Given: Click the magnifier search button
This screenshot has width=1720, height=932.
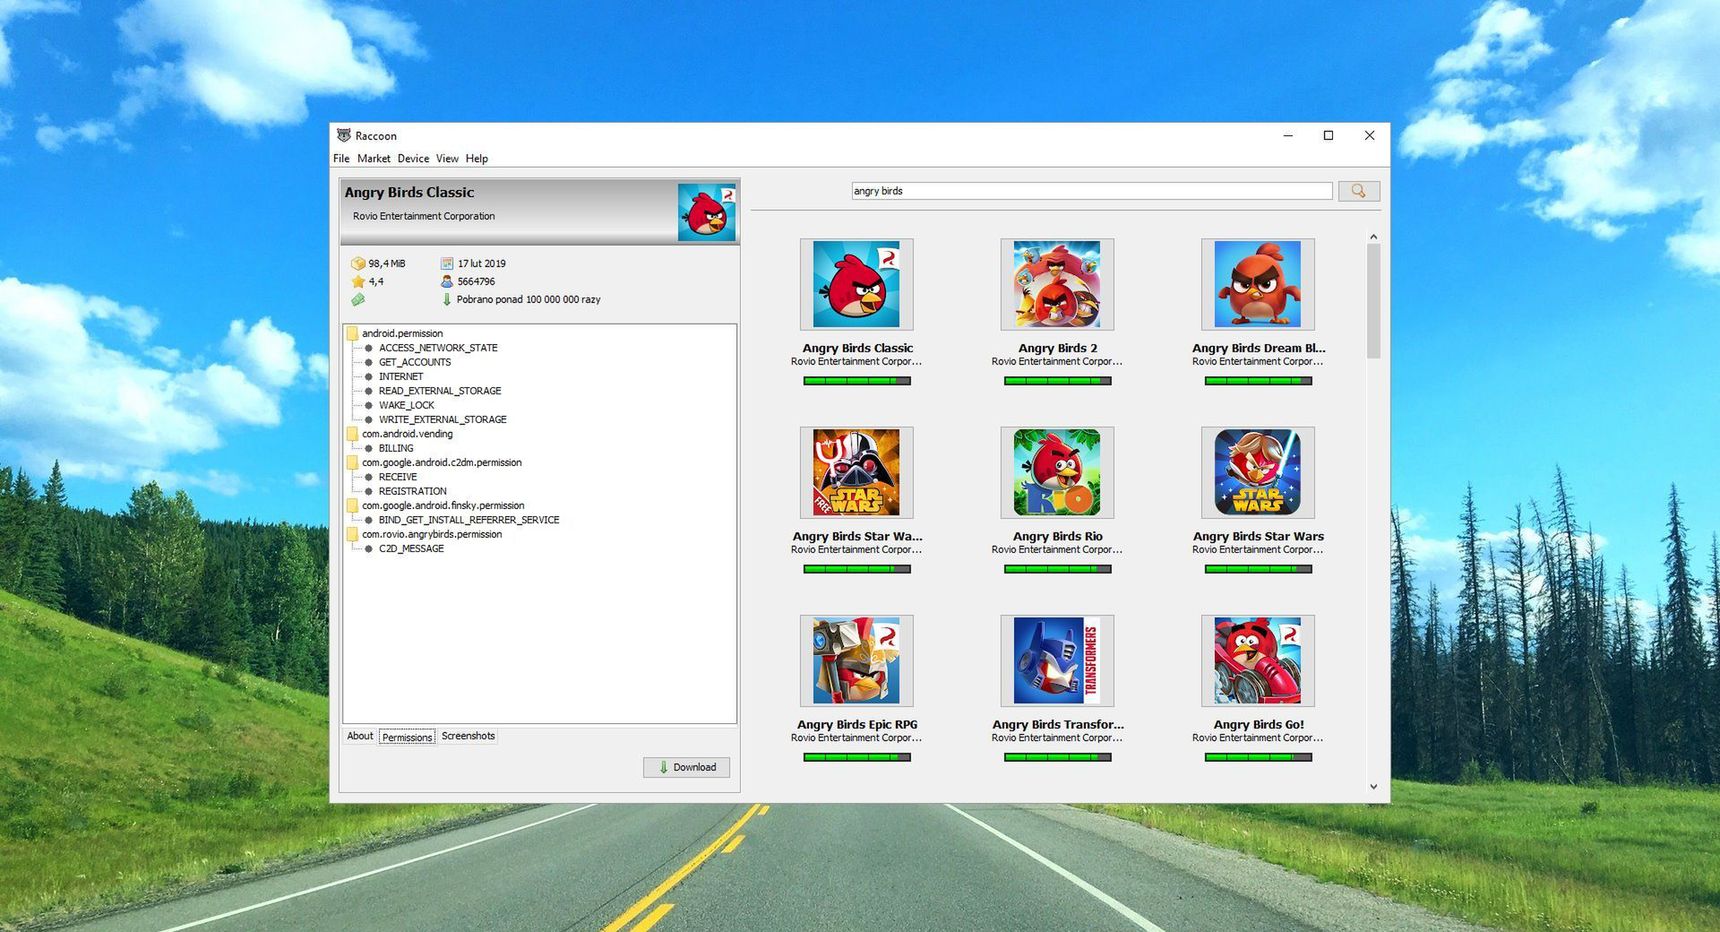Looking at the screenshot, I should click(1358, 191).
